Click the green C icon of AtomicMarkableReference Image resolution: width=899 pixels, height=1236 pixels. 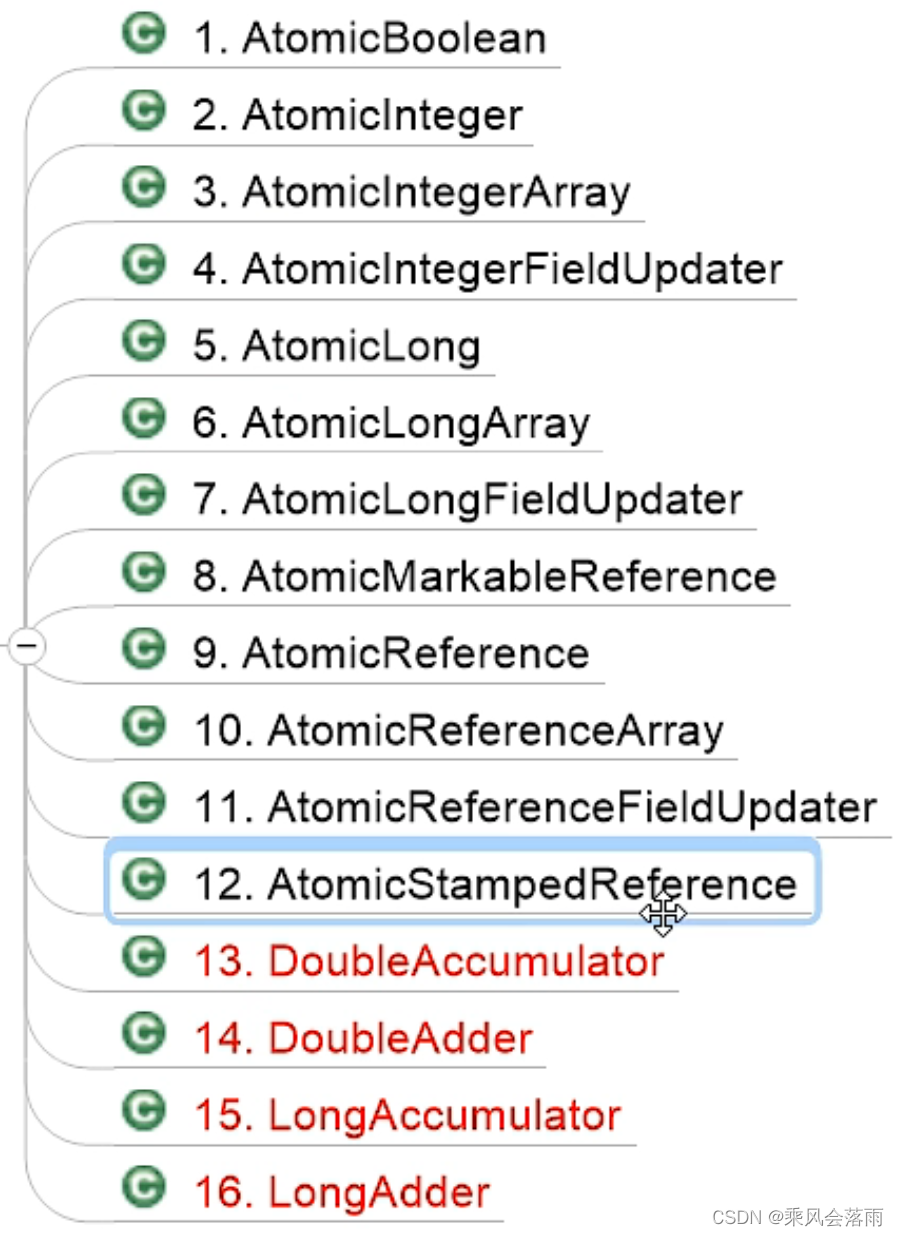point(143,573)
